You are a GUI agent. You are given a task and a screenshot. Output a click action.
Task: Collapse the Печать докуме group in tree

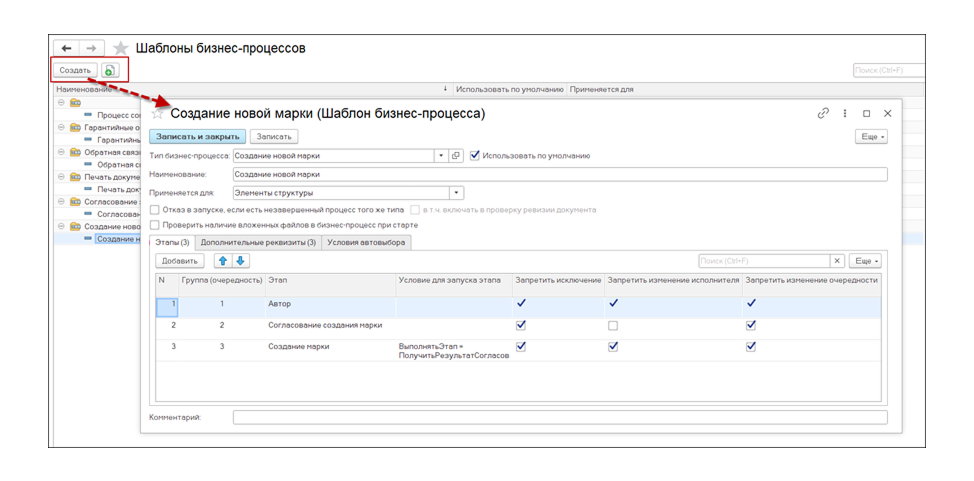61,176
